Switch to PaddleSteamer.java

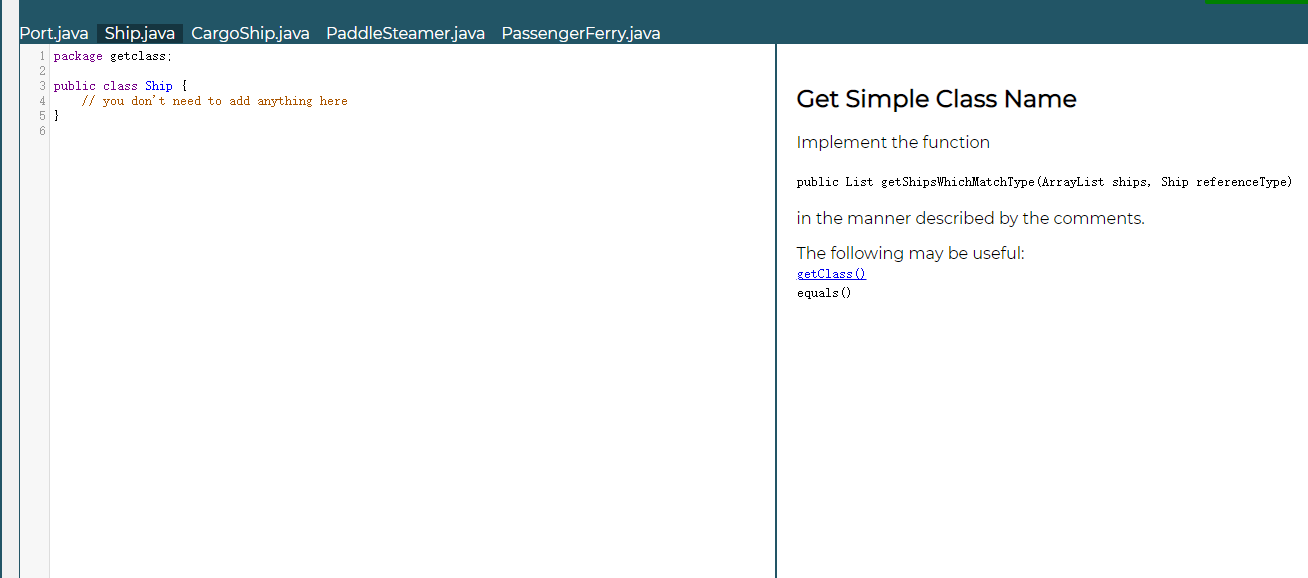(404, 32)
